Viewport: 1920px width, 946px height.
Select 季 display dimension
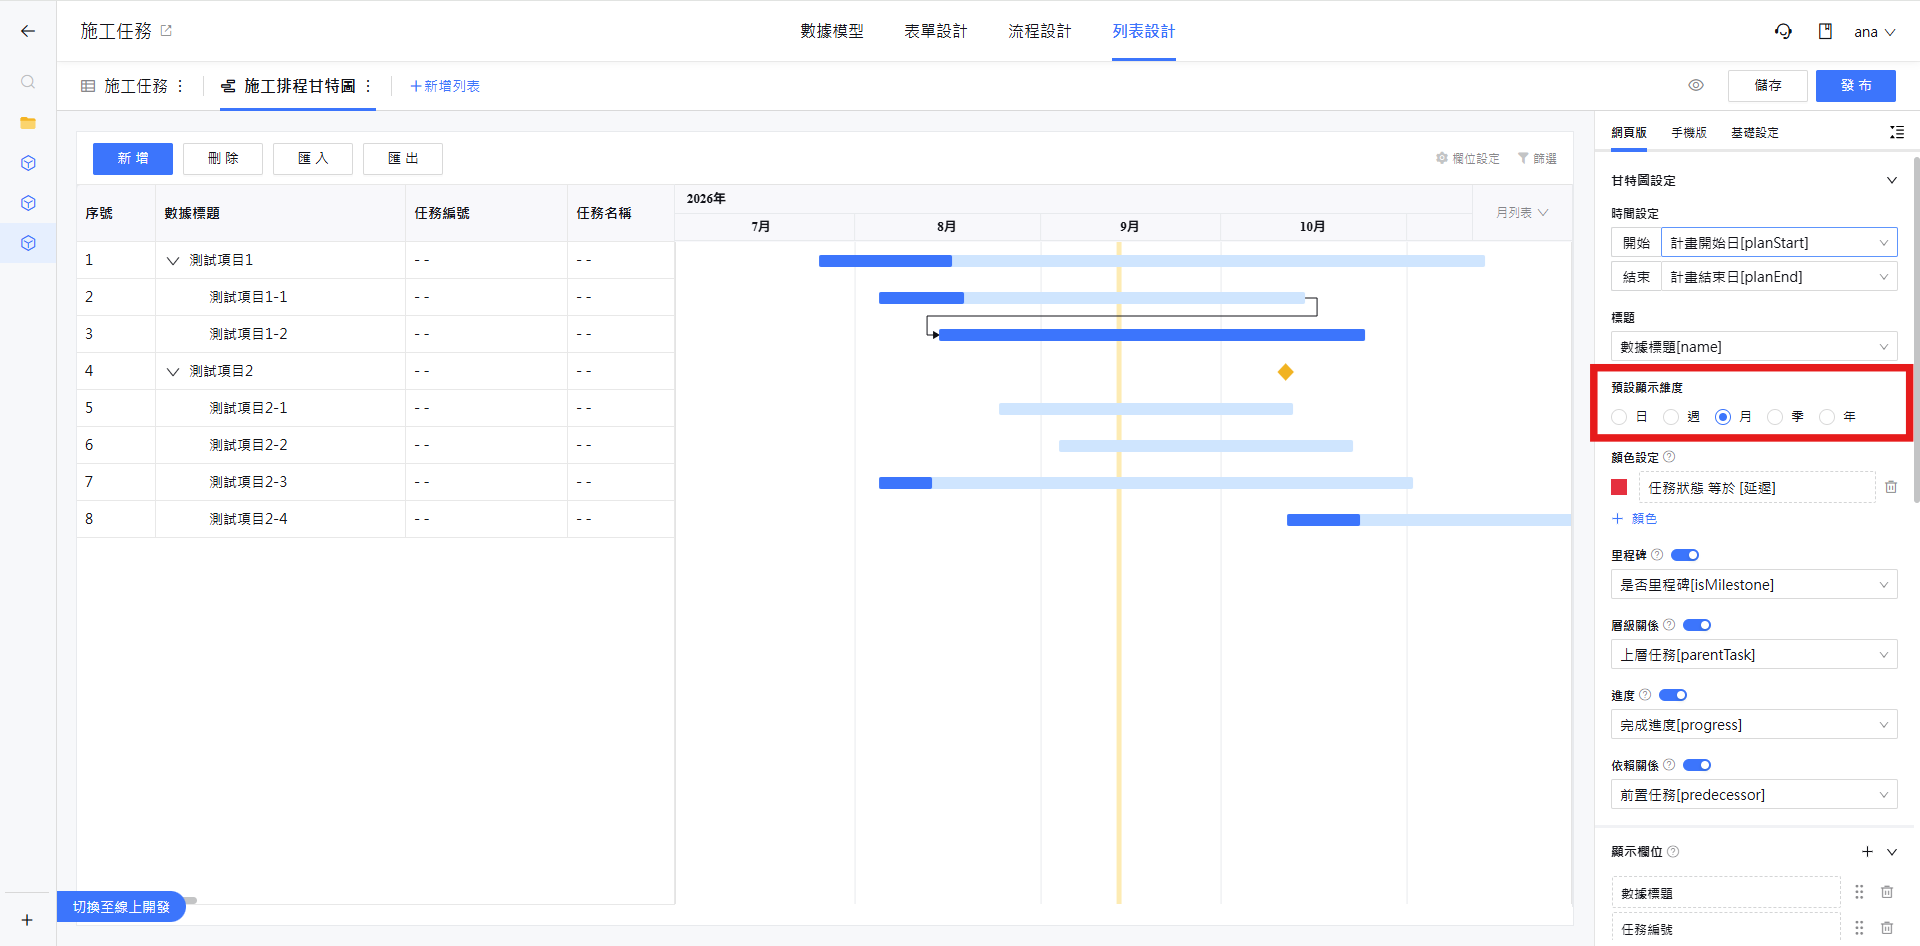coord(1775,417)
